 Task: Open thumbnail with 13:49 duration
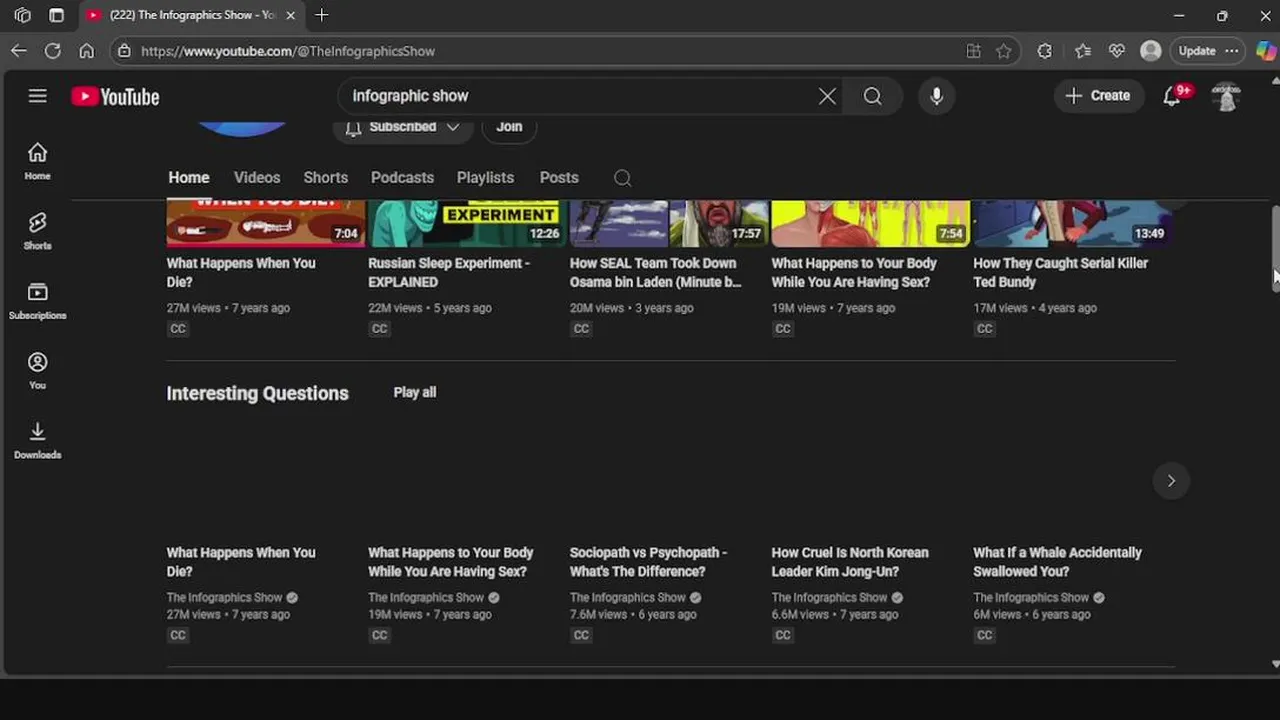1072,224
